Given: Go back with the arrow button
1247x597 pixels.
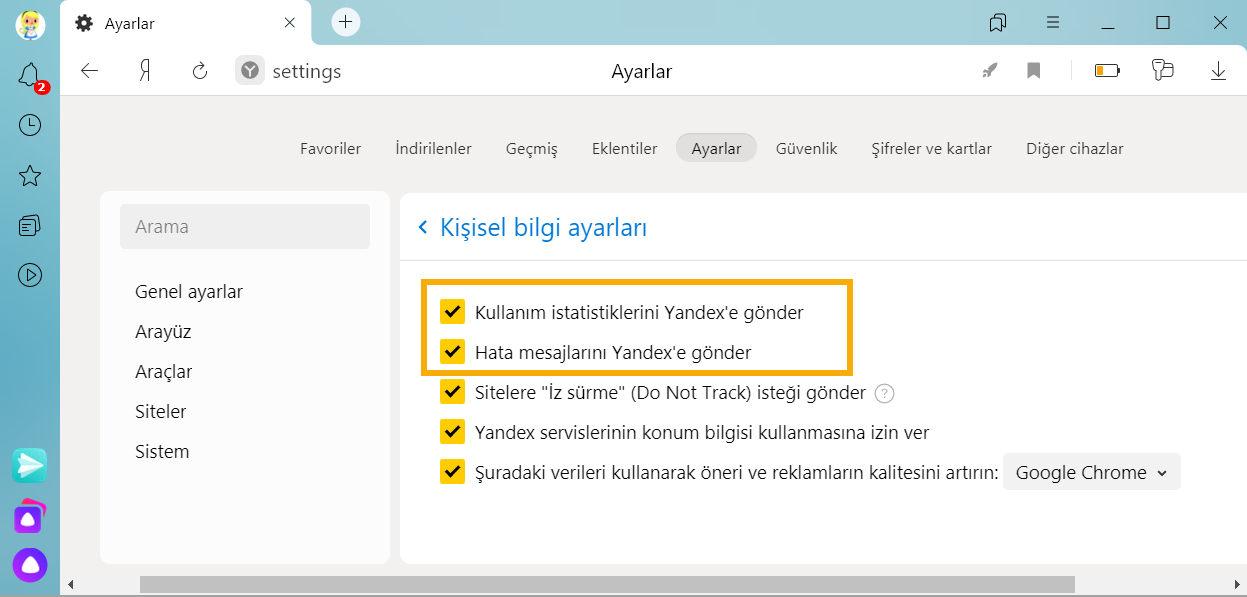Looking at the screenshot, I should (x=90, y=71).
